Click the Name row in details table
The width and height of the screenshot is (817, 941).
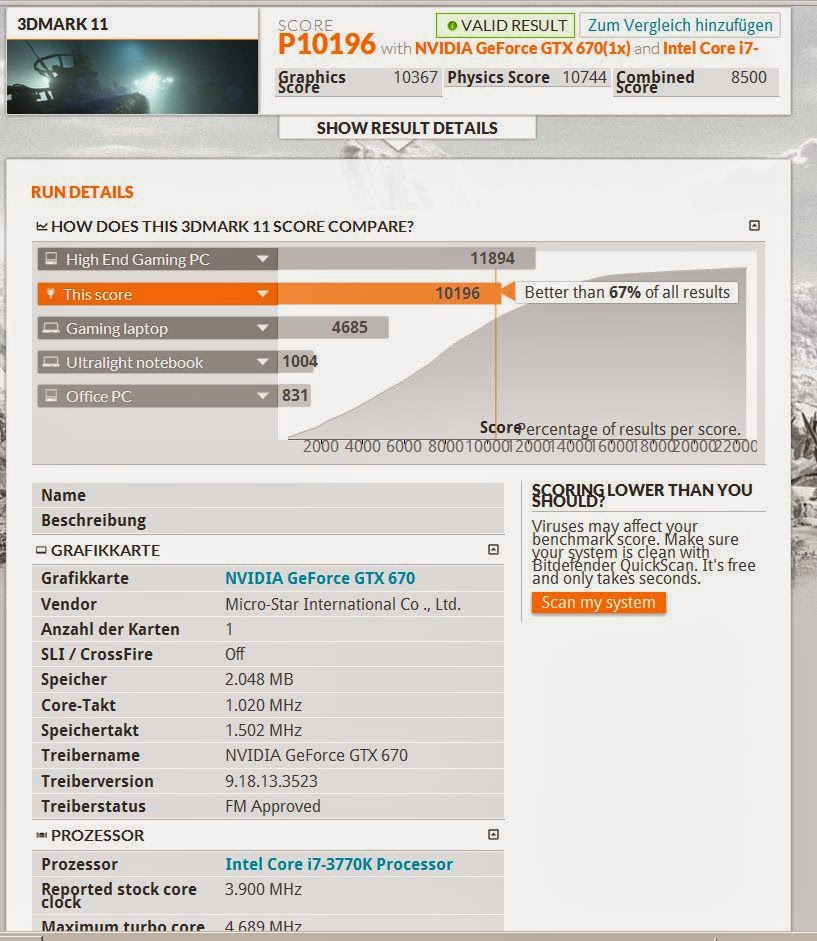click(268, 495)
